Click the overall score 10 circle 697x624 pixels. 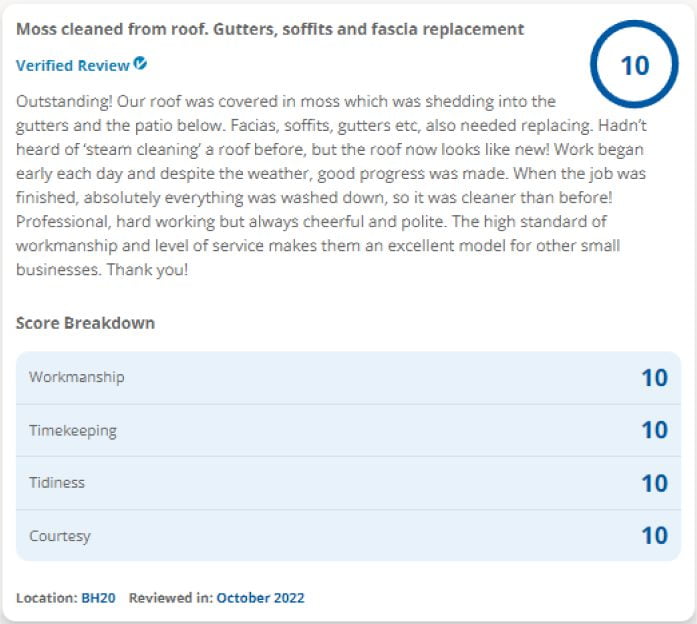coord(634,64)
